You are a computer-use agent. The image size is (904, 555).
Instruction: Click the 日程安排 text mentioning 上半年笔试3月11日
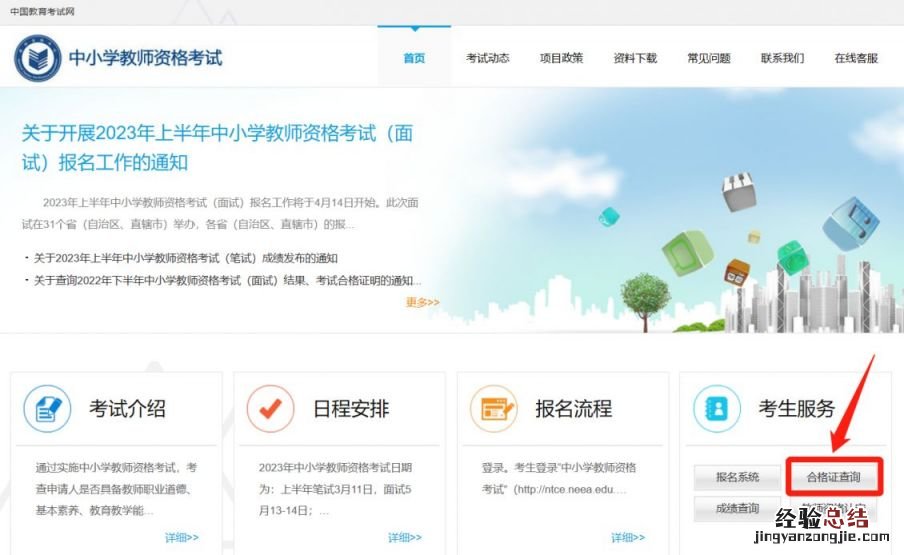pyautogui.click(x=336, y=489)
